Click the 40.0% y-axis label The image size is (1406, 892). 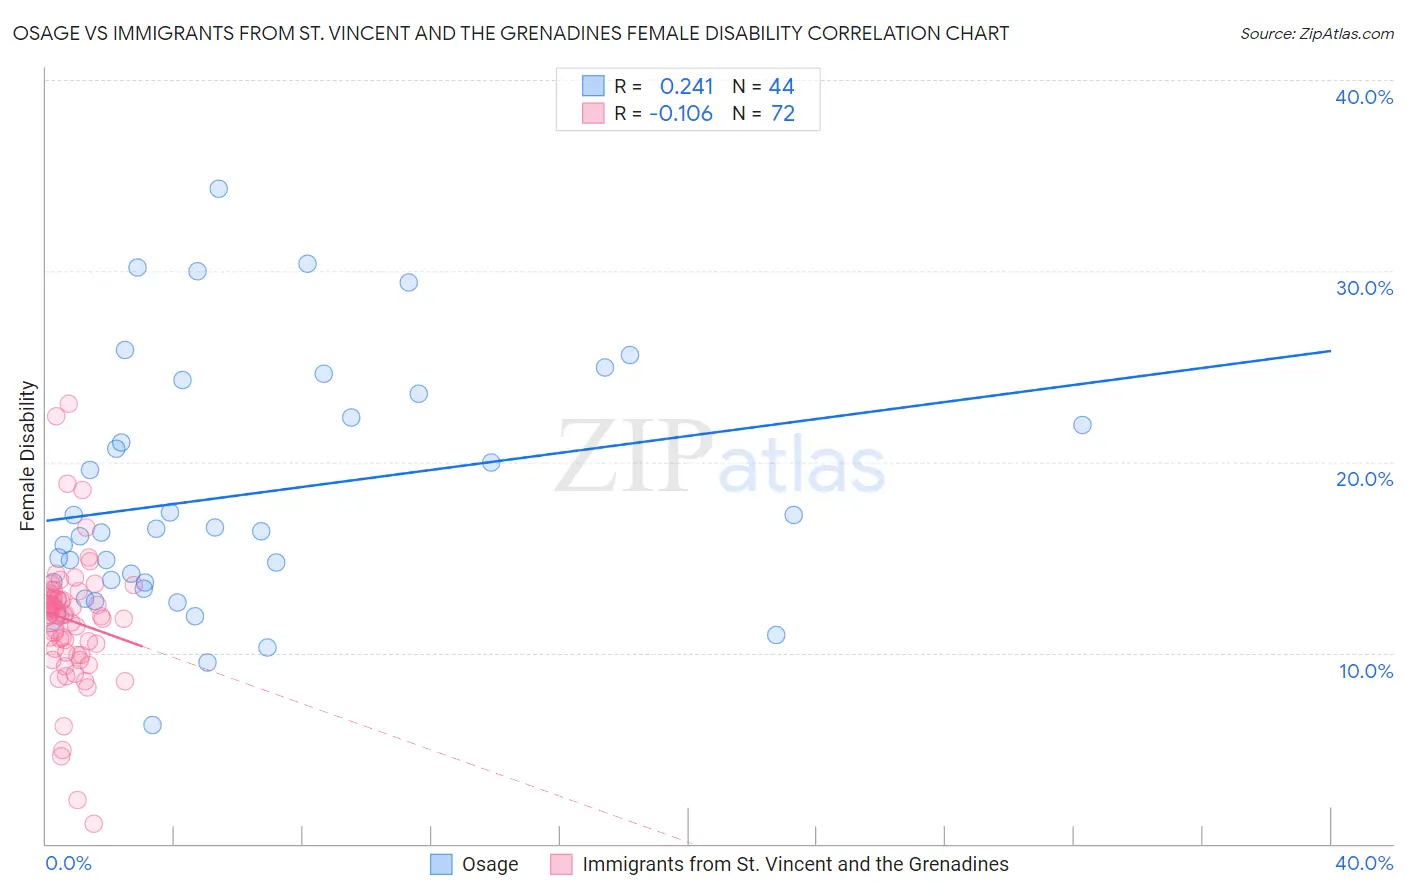coord(1364,97)
